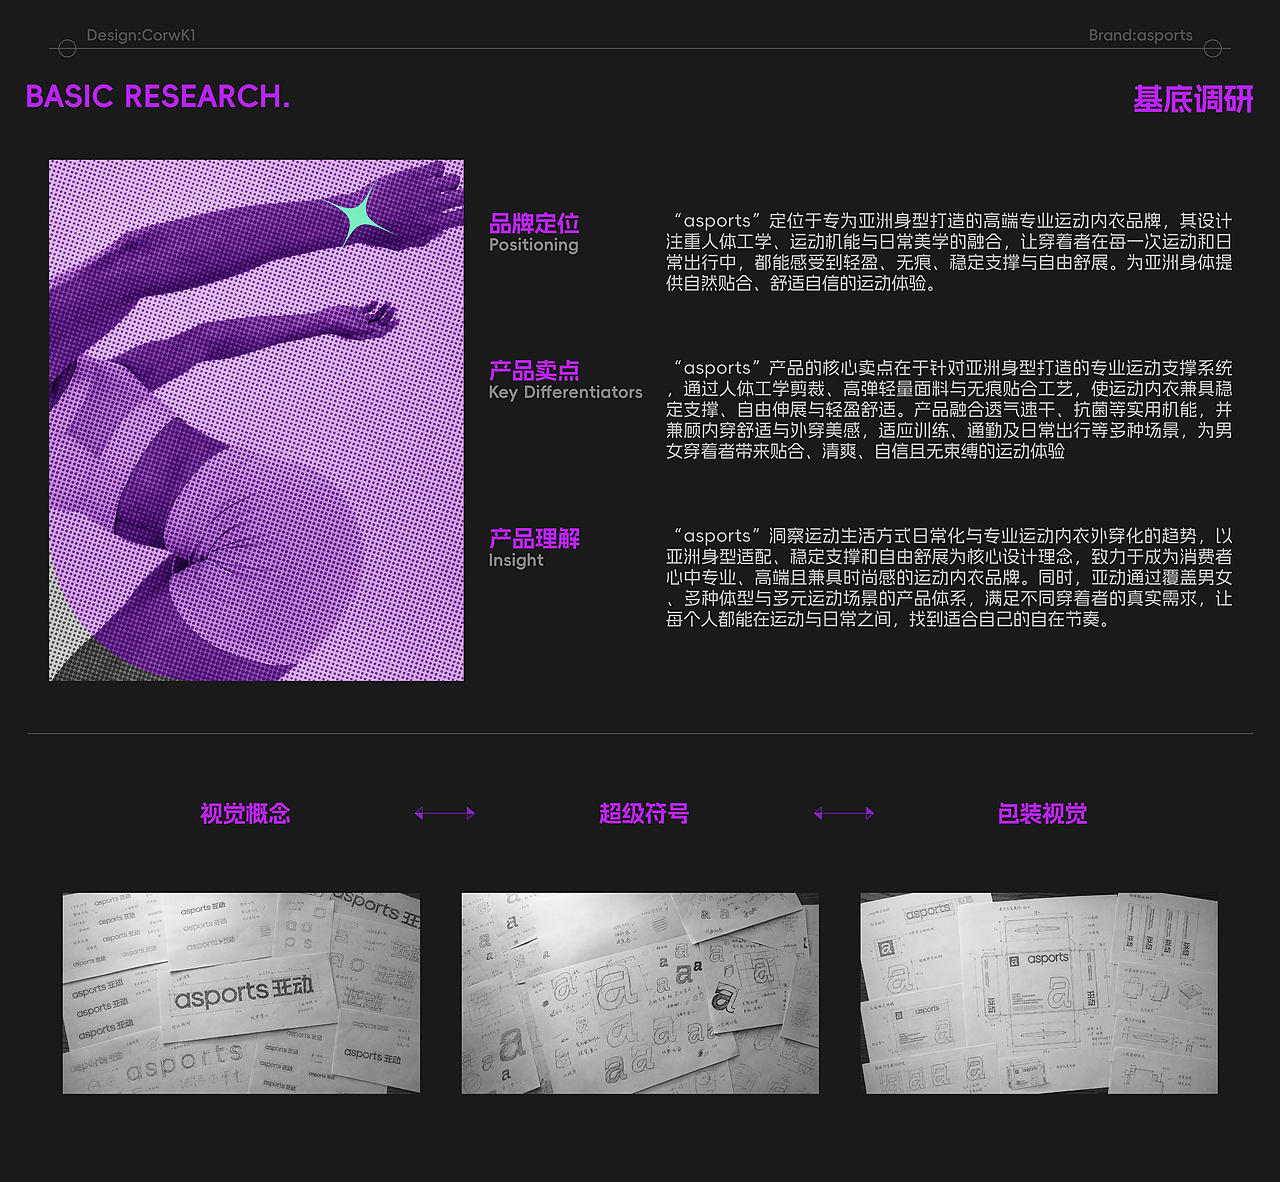Screen dimensions: 1280x1182
Task: Click the product insight paragraph text
Action: pyautogui.click(x=949, y=577)
